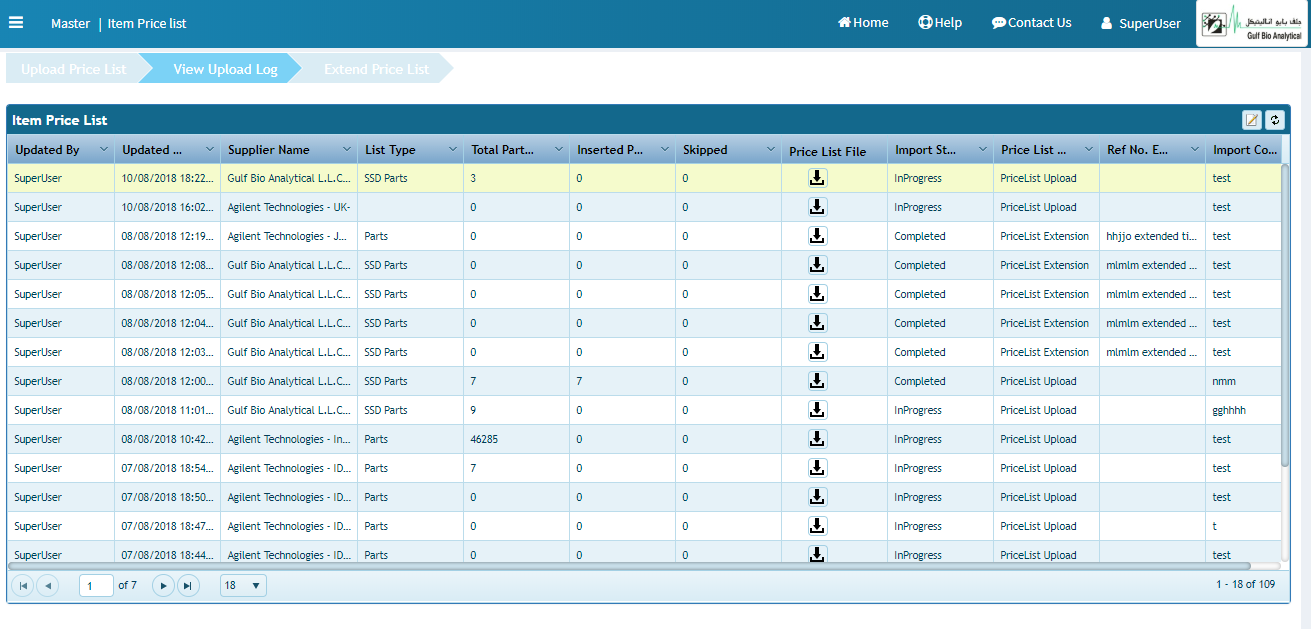Open SuperUser account menu
Viewport: 1311px width, 629px height.
[1141, 23]
